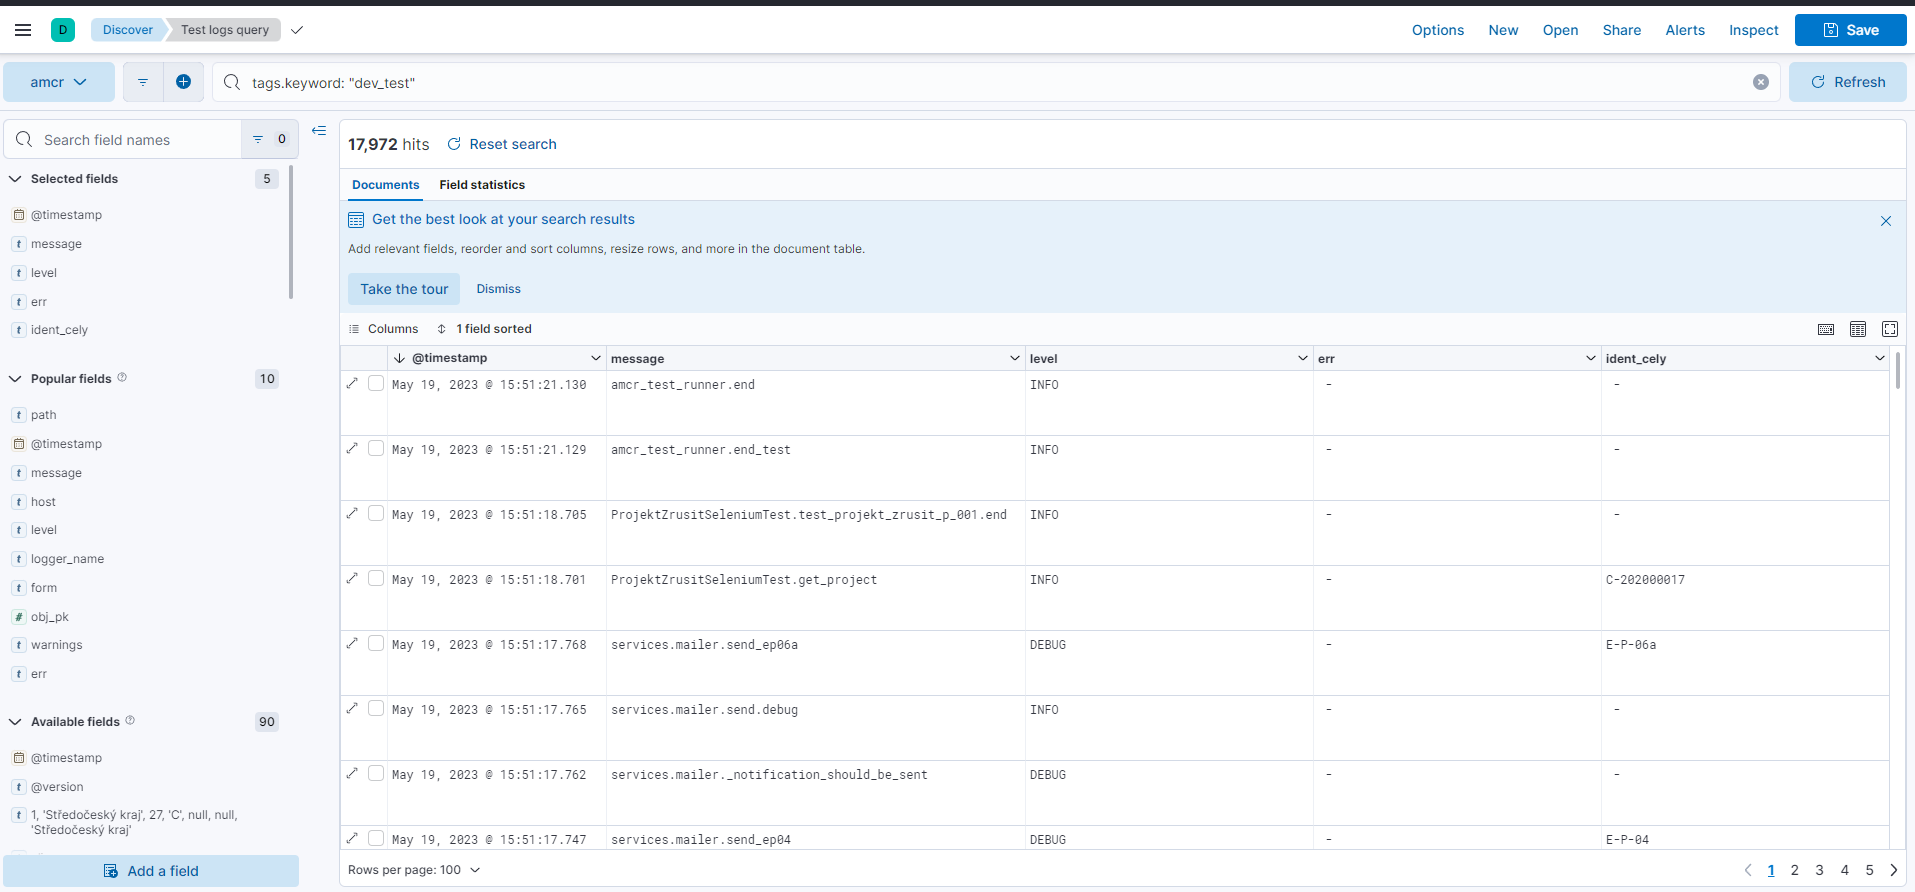The image size is (1915, 892).
Task: Click the Discover breadcrumb
Action: (128, 30)
